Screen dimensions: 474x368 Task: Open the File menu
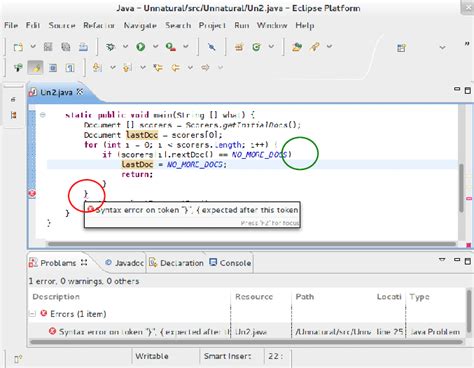pyautogui.click(x=11, y=25)
